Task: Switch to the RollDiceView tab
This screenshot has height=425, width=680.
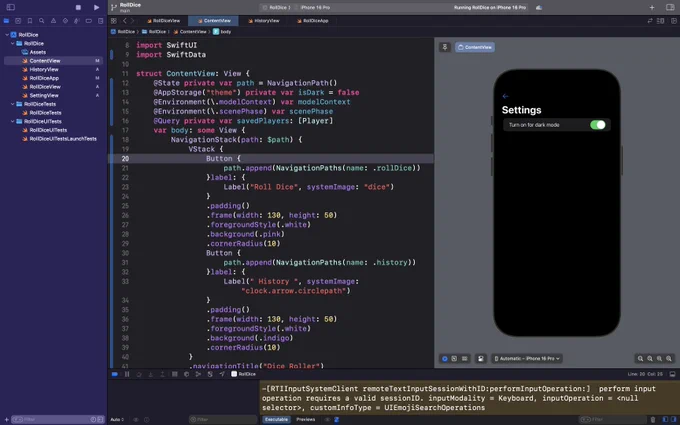Action: pyautogui.click(x=163, y=20)
